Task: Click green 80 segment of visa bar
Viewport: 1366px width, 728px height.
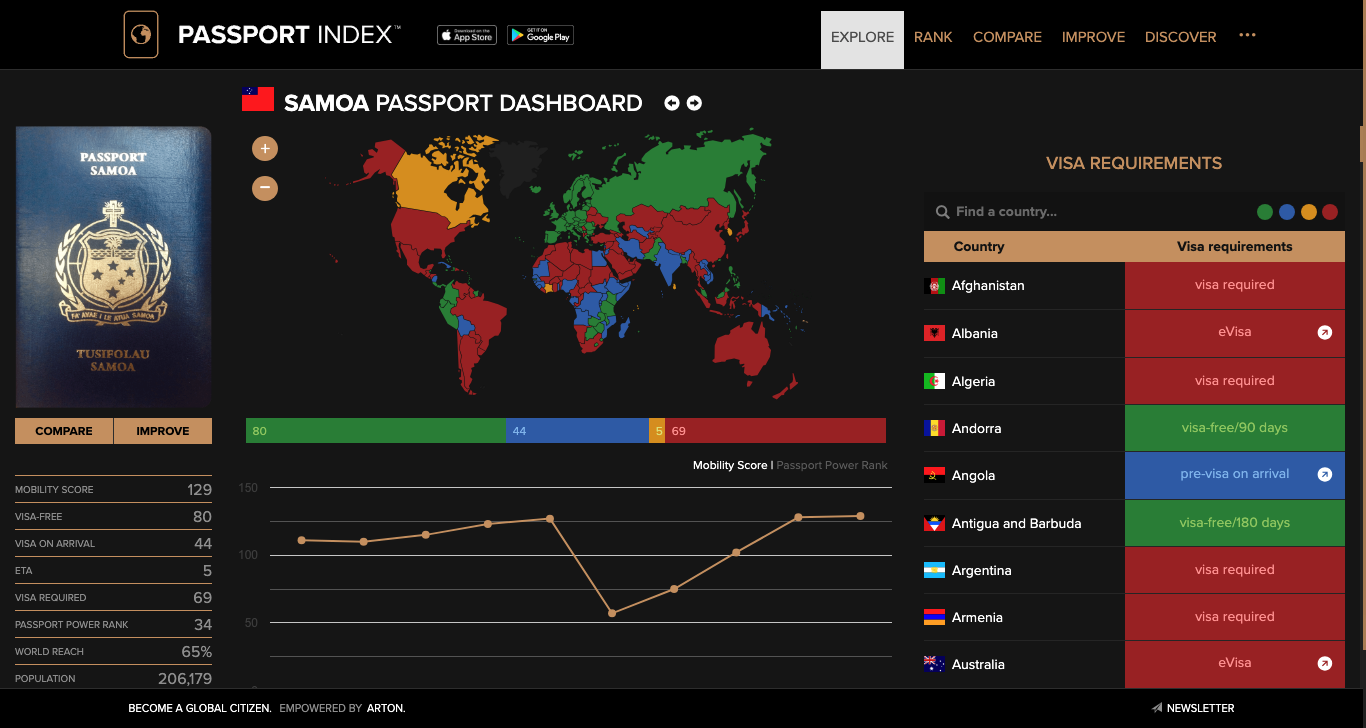Action: (x=376, y=431)
